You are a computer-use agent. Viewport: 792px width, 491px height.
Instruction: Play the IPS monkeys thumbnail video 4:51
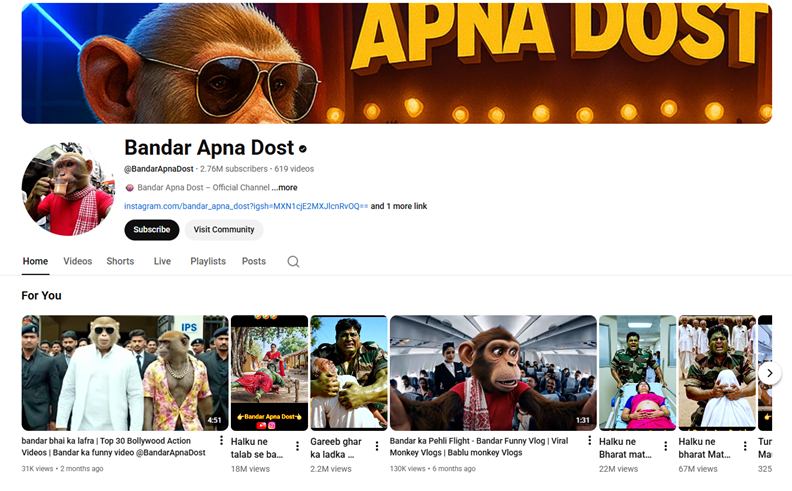[125, 373]
